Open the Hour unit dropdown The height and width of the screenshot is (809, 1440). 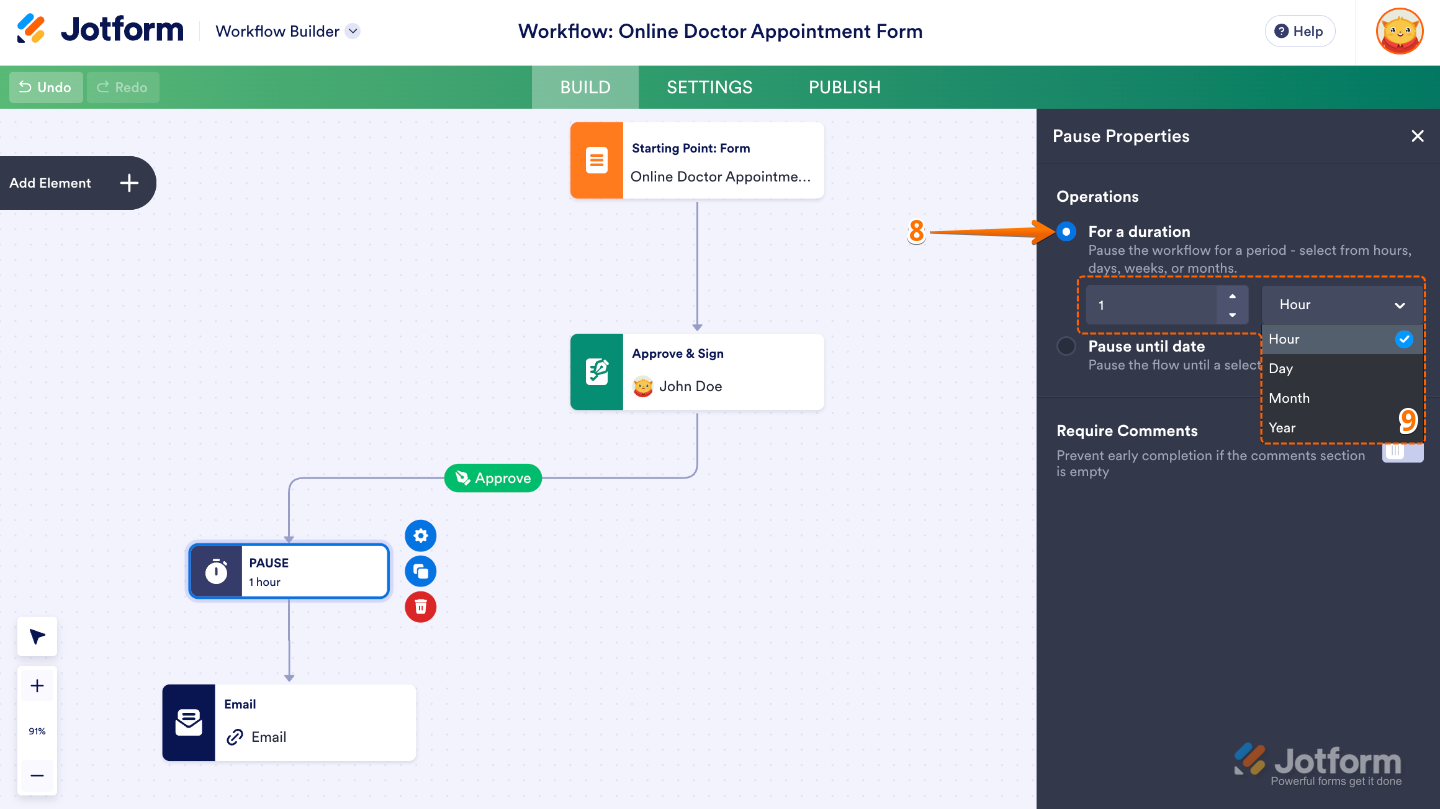tap(1342, 304)
